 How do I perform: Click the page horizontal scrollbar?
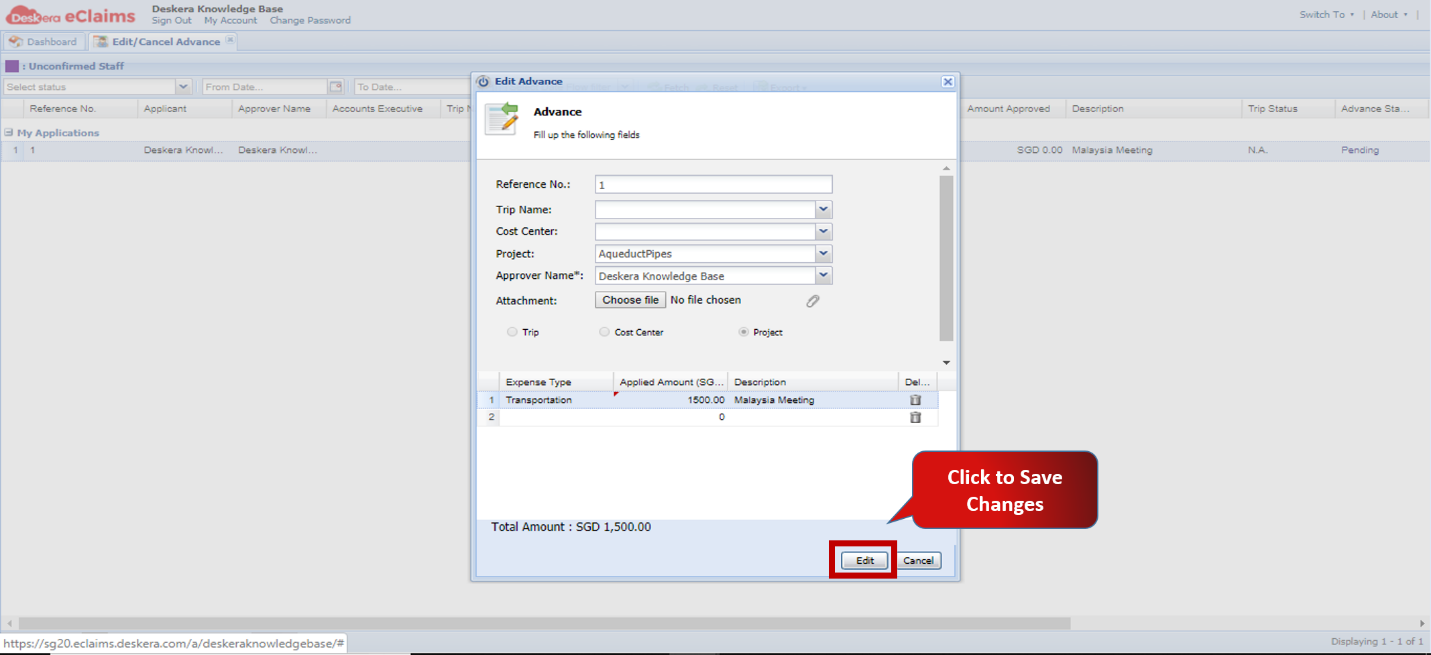(544, 623)
